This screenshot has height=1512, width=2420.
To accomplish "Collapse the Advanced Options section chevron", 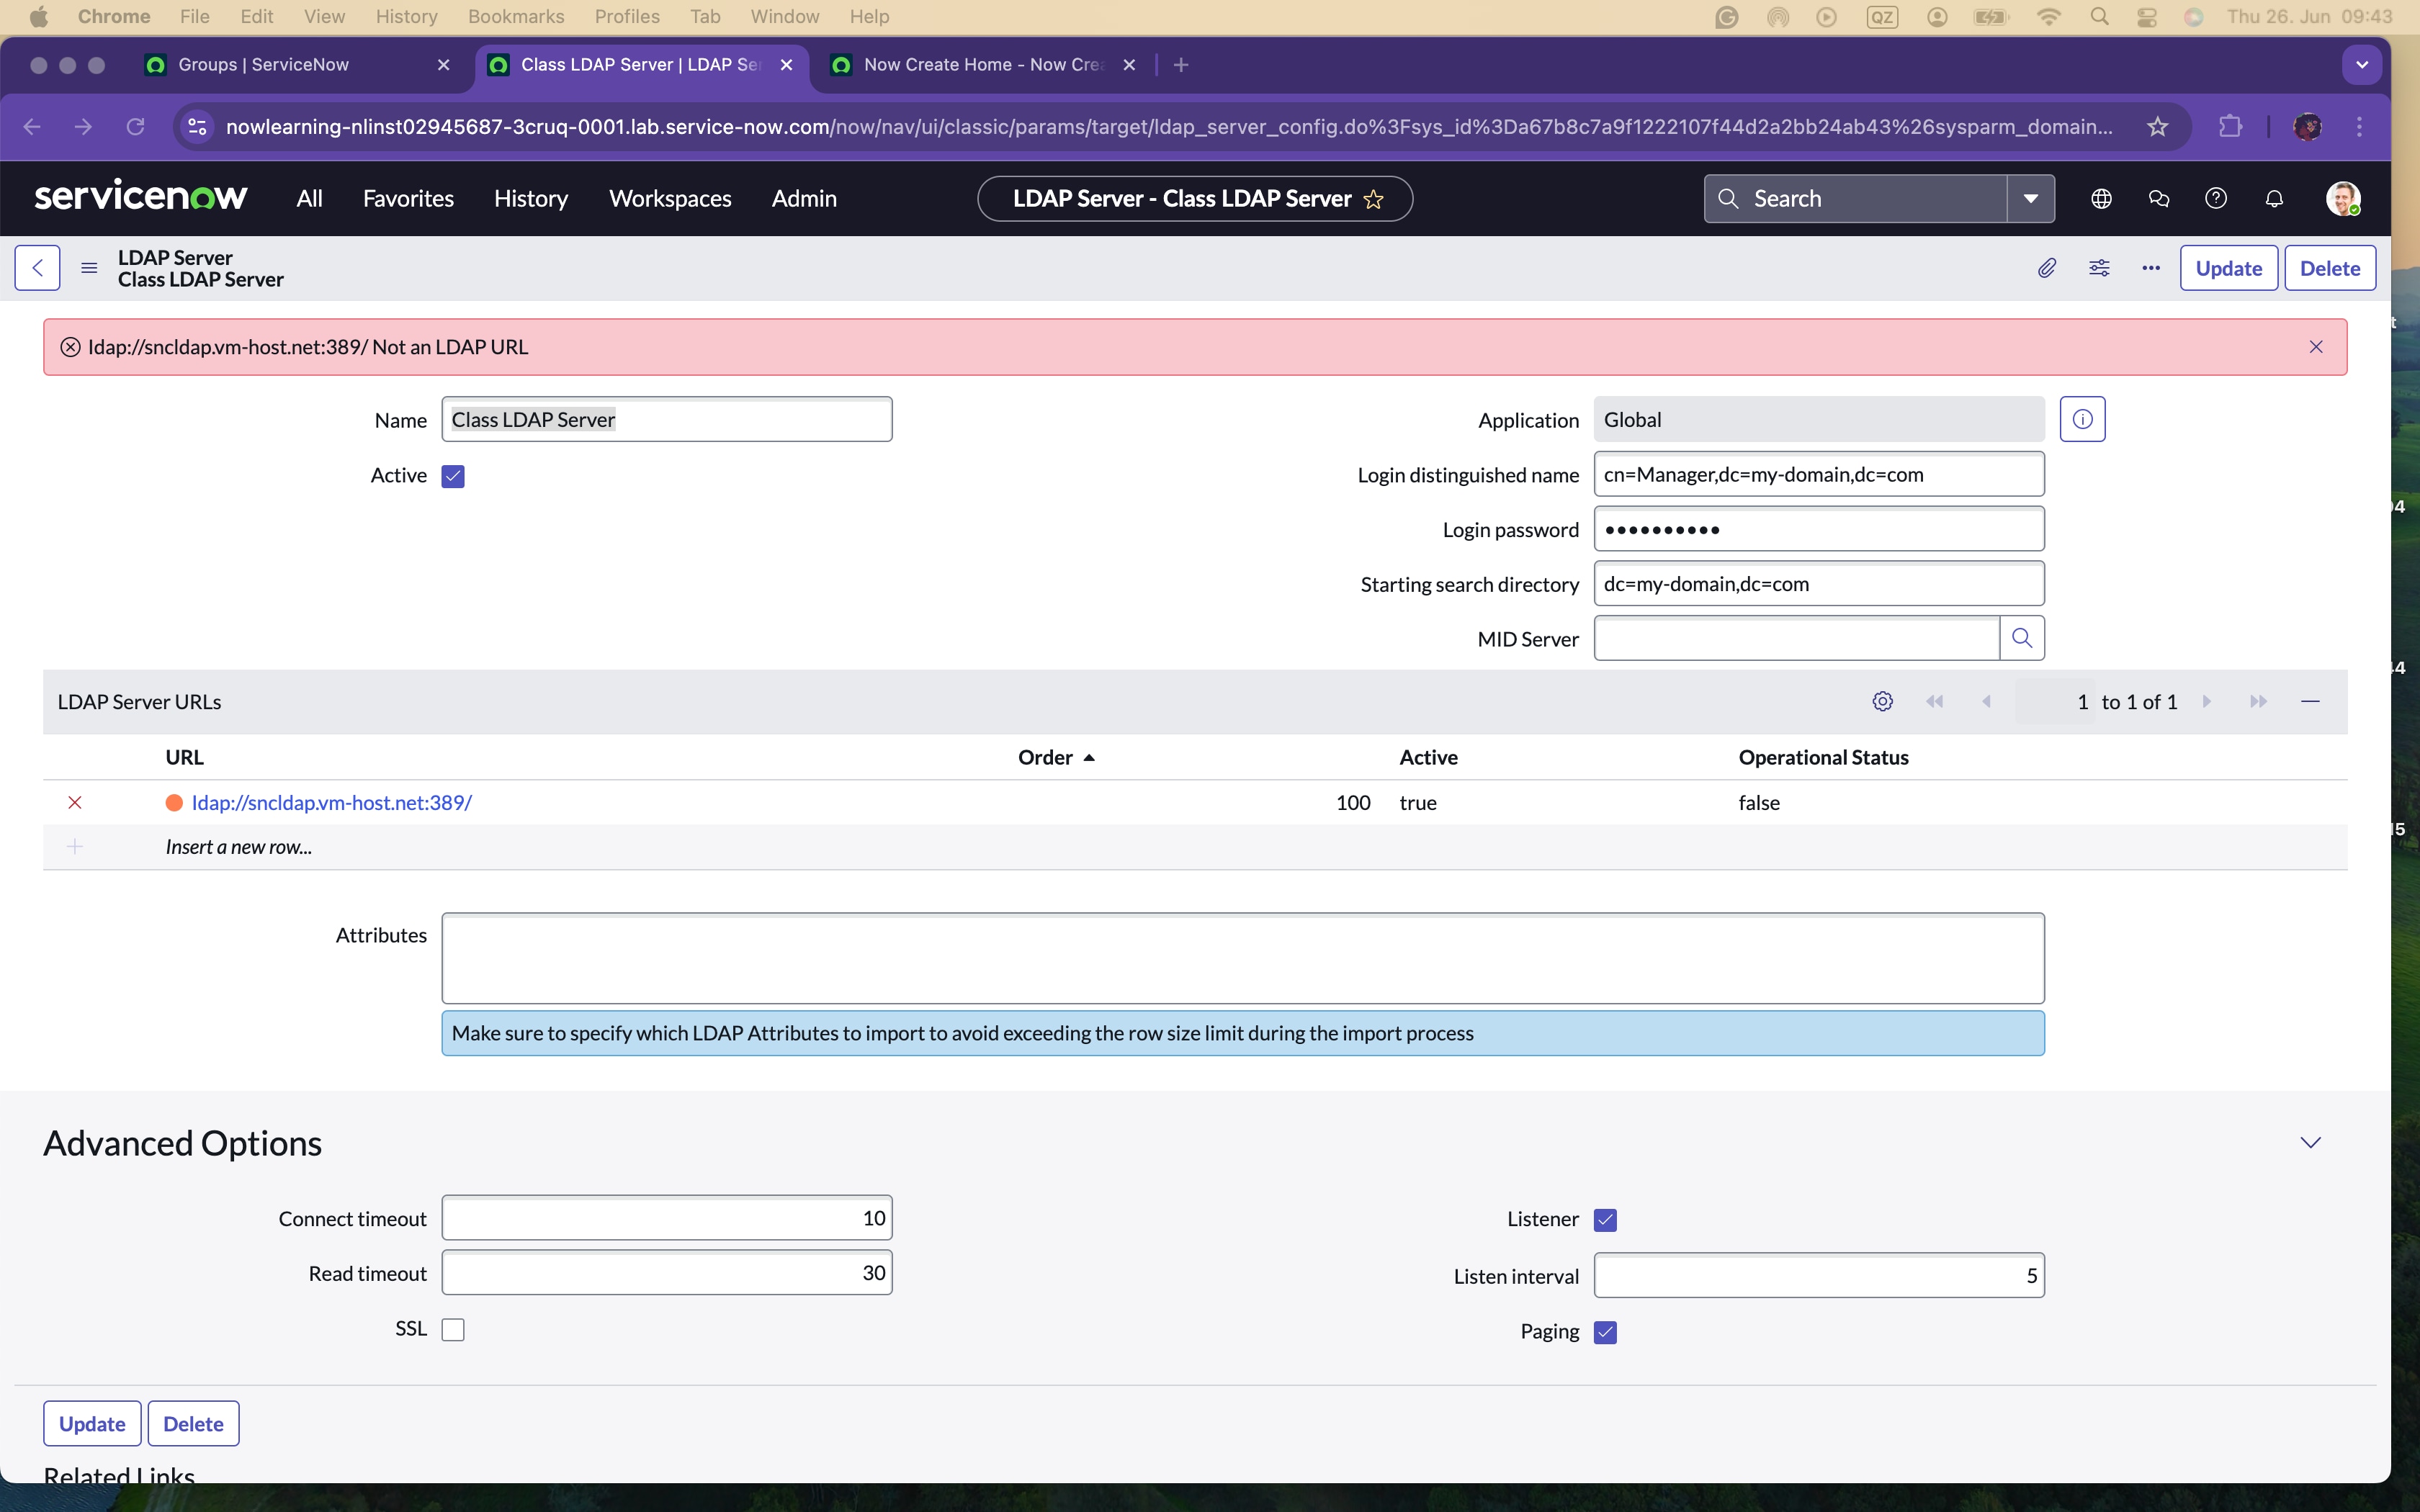I will coord(2310,1143).
